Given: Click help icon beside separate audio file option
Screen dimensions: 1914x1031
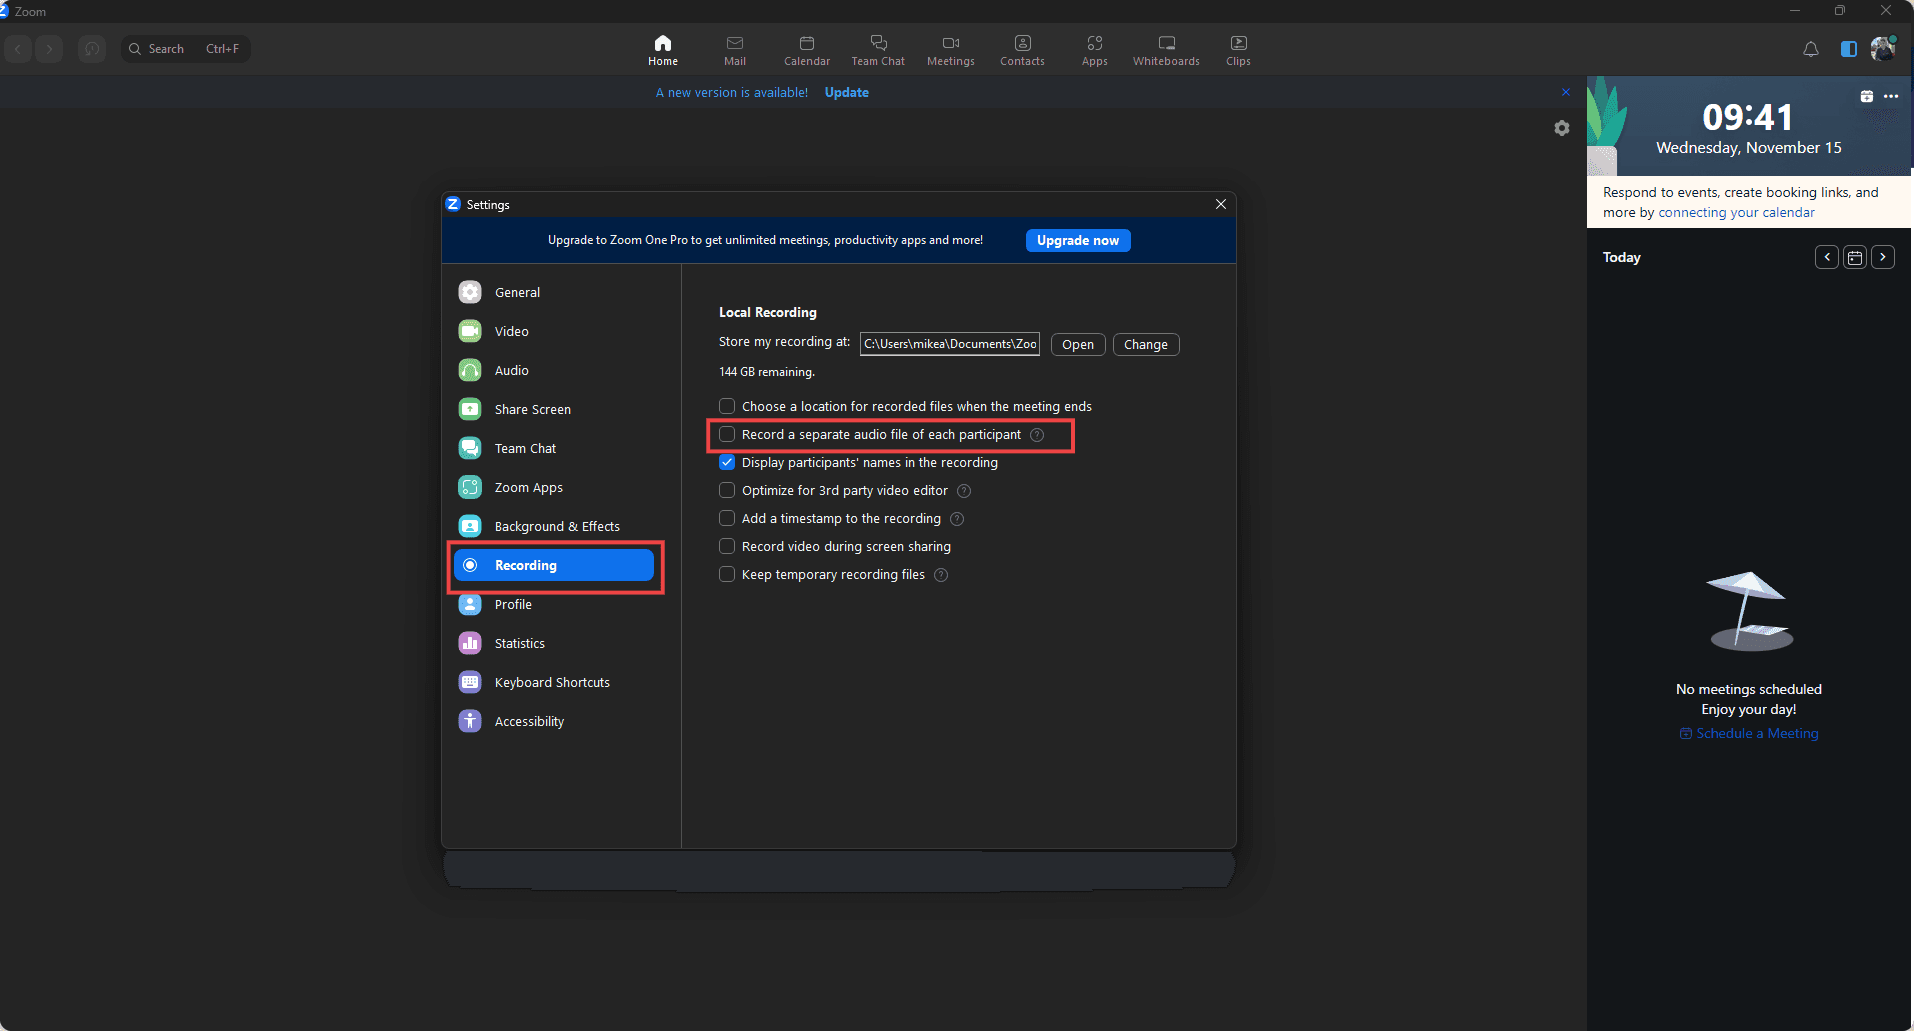Looking at the screenshot, I should (x=1037, y=435).
